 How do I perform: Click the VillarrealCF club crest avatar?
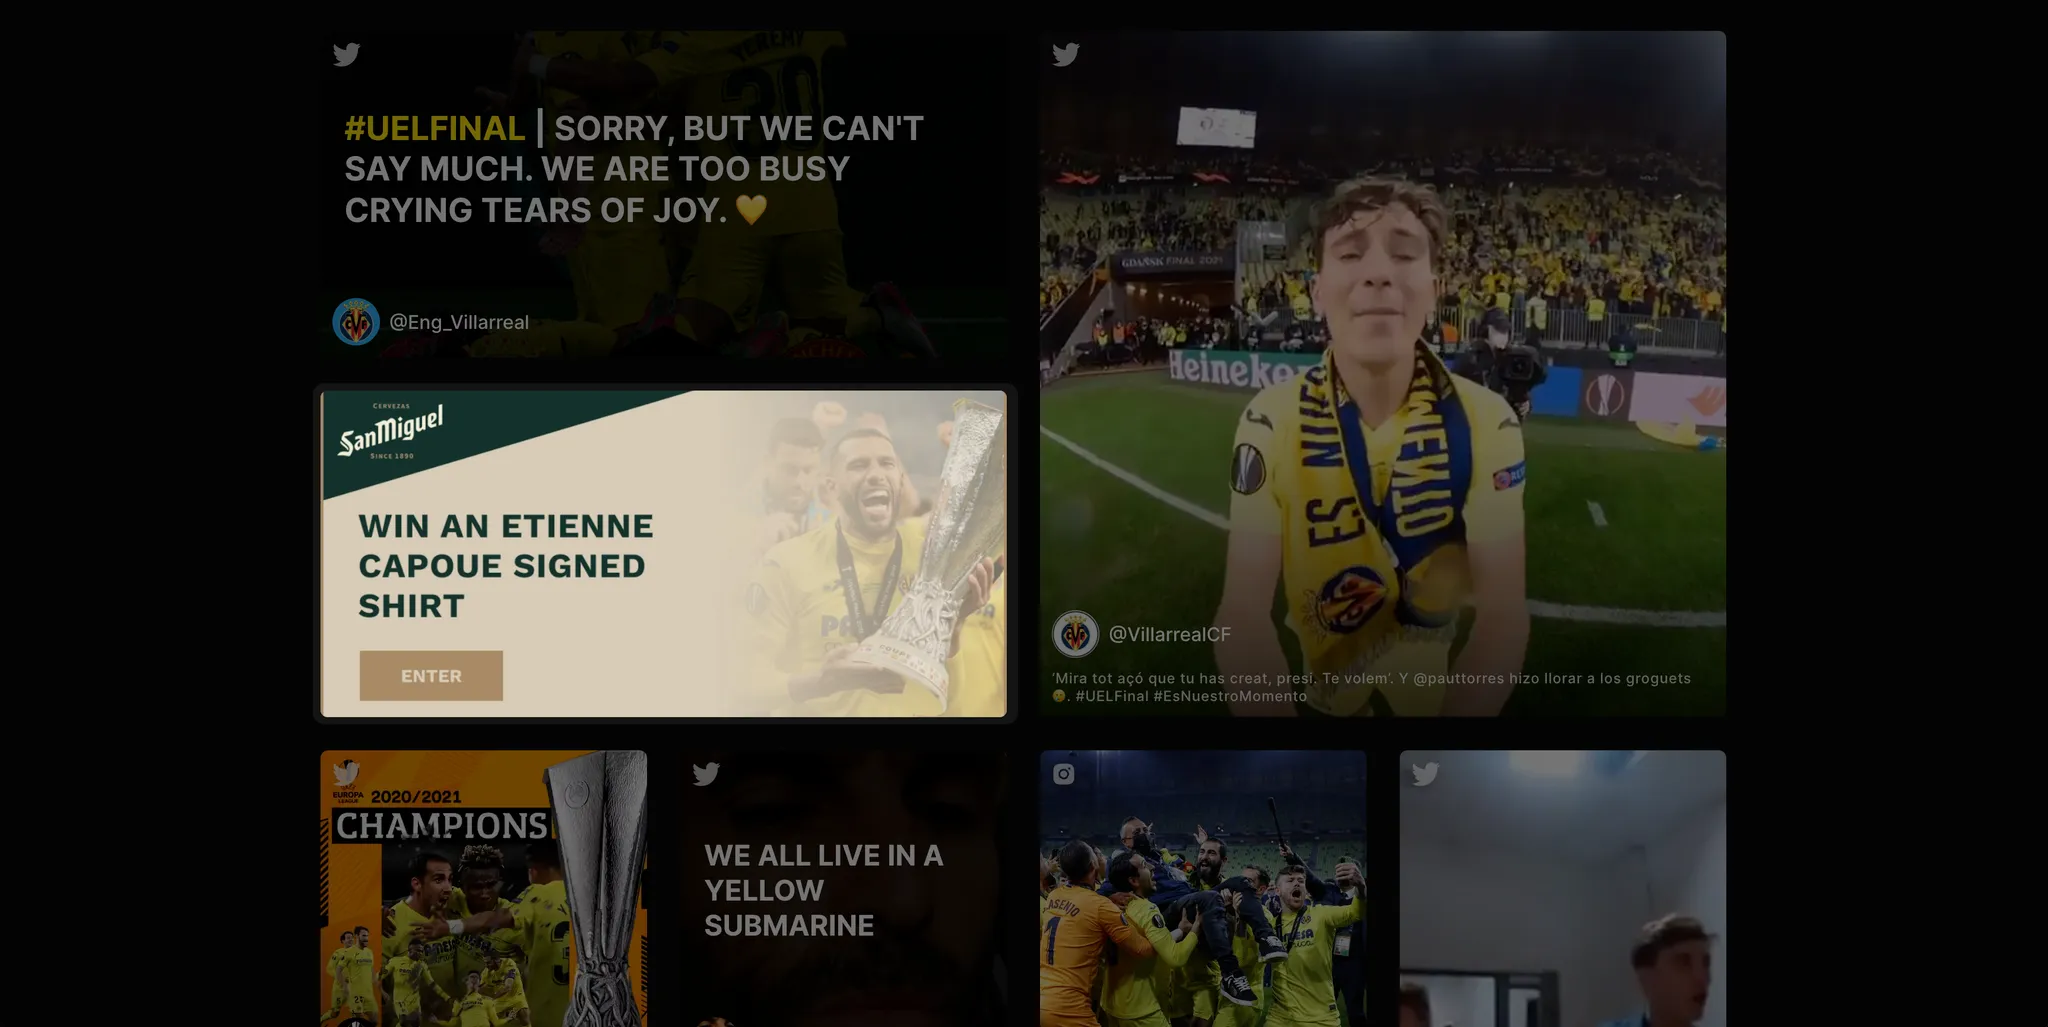[1075, 634]
